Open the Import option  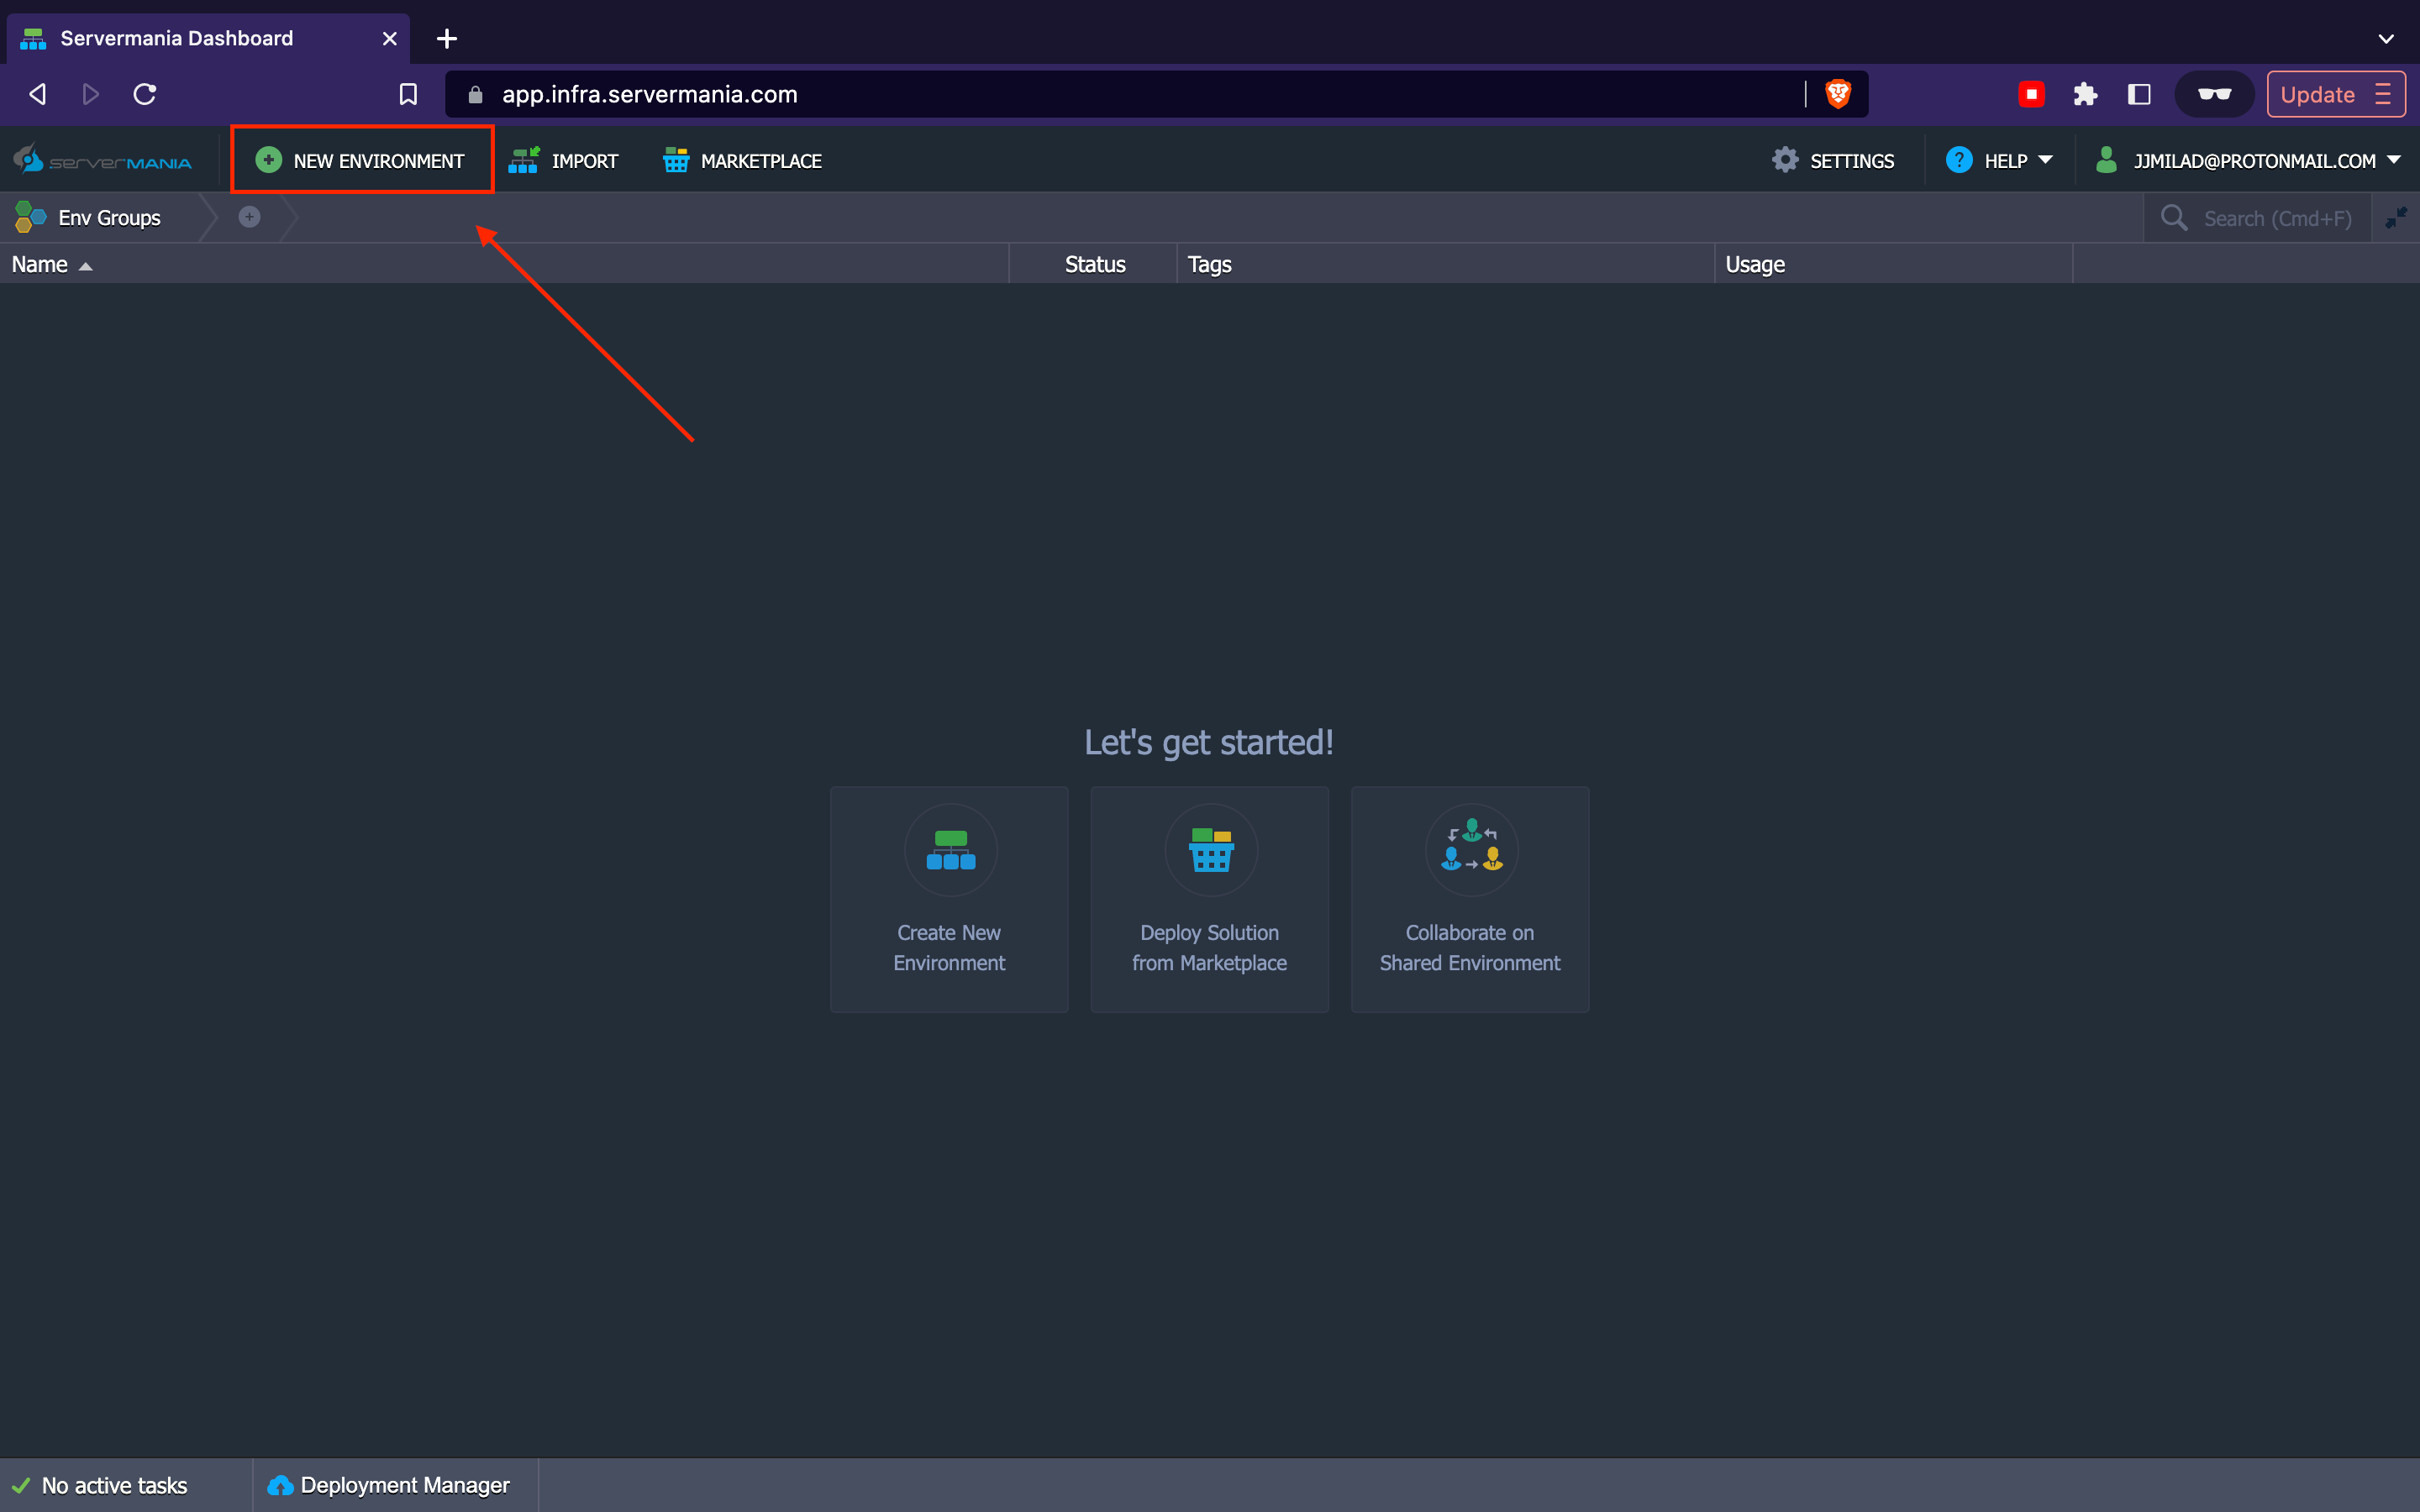point(563,160)
